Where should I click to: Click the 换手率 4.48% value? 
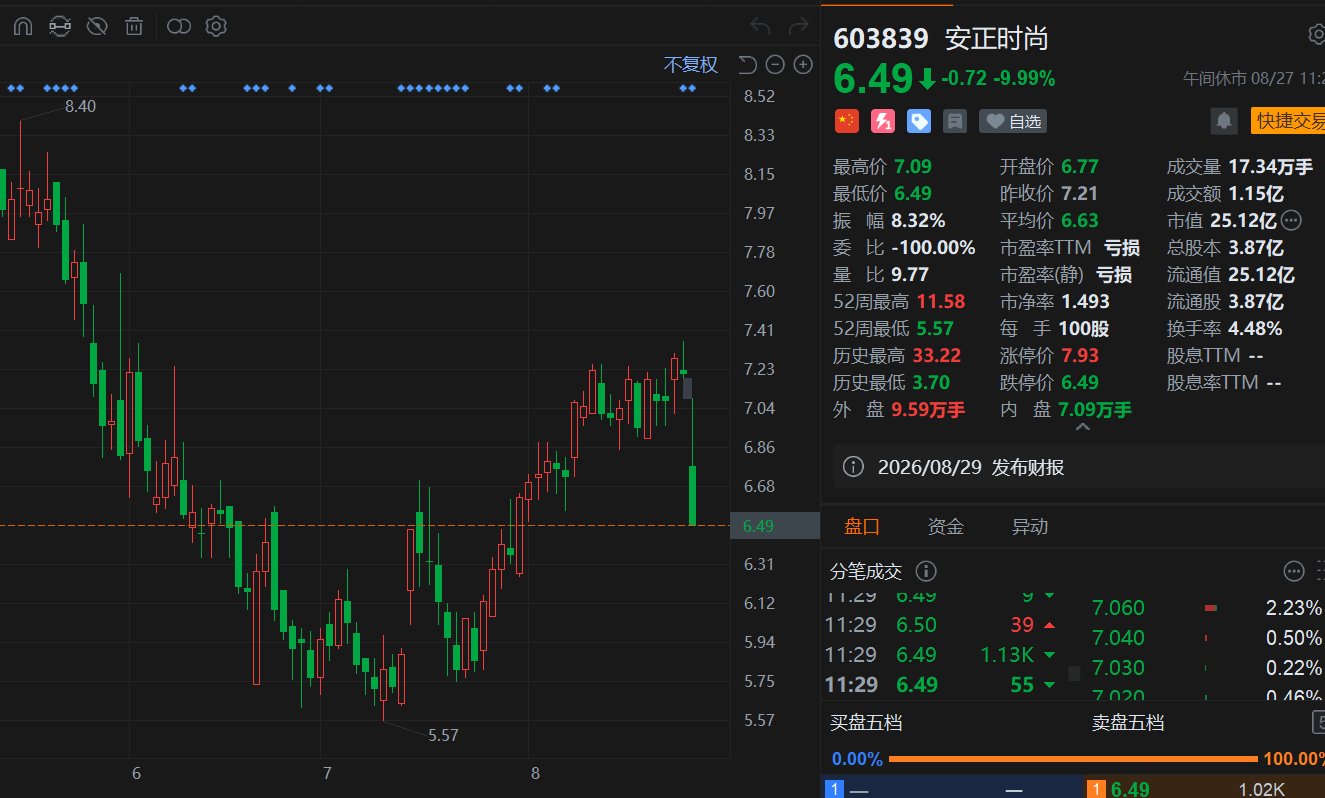[1257, 328]
